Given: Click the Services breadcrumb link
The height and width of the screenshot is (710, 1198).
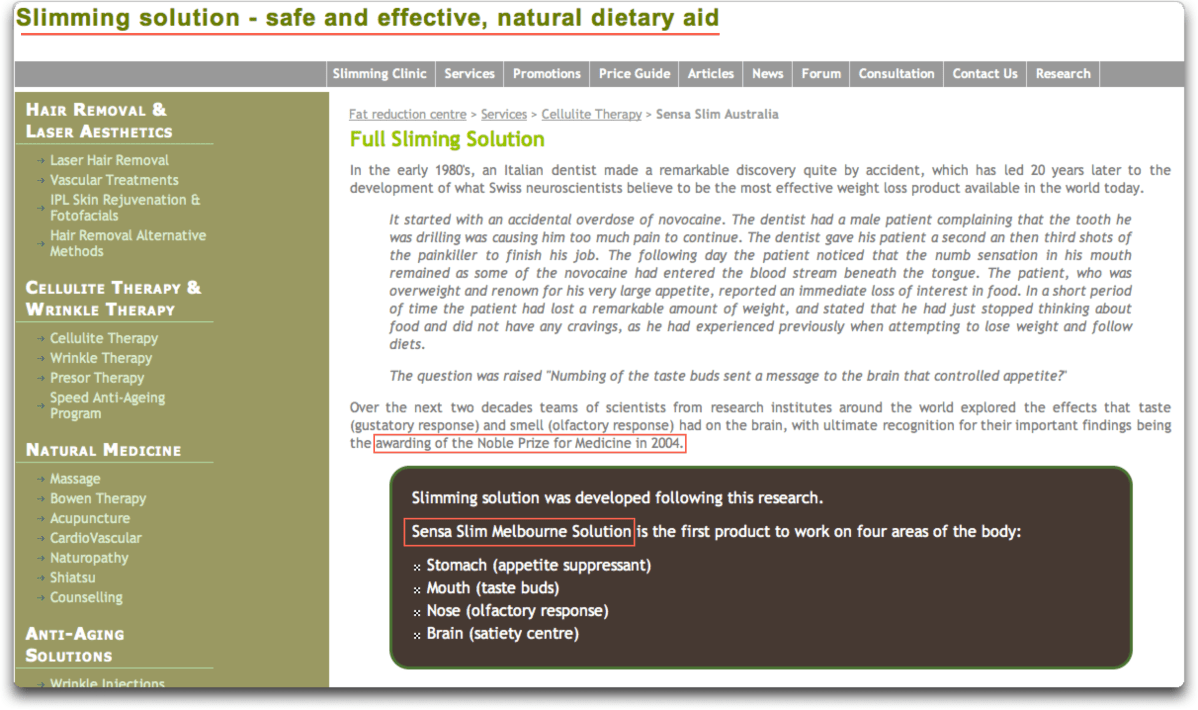Looking at the screenshot, I should coord(504,115).
